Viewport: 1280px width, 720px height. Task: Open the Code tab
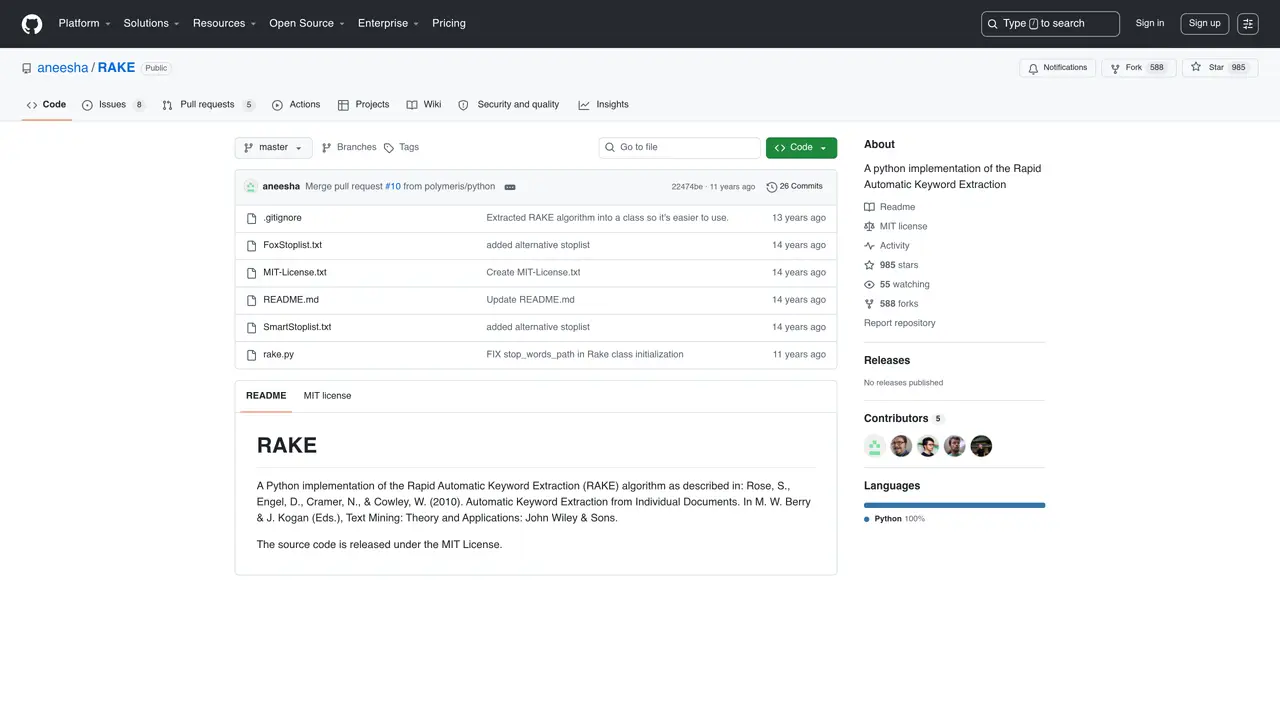[x=46, y=105]
